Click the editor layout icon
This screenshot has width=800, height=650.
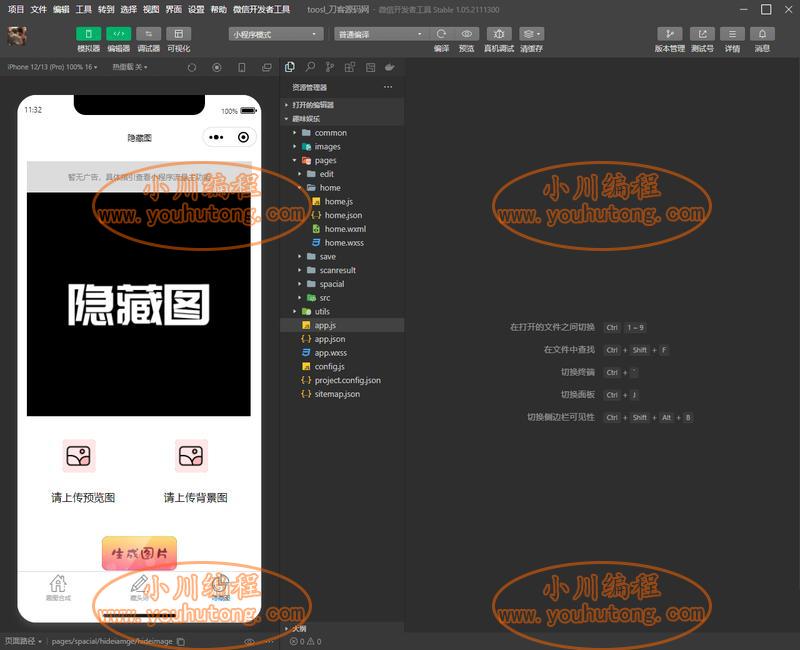pos(370,67)
